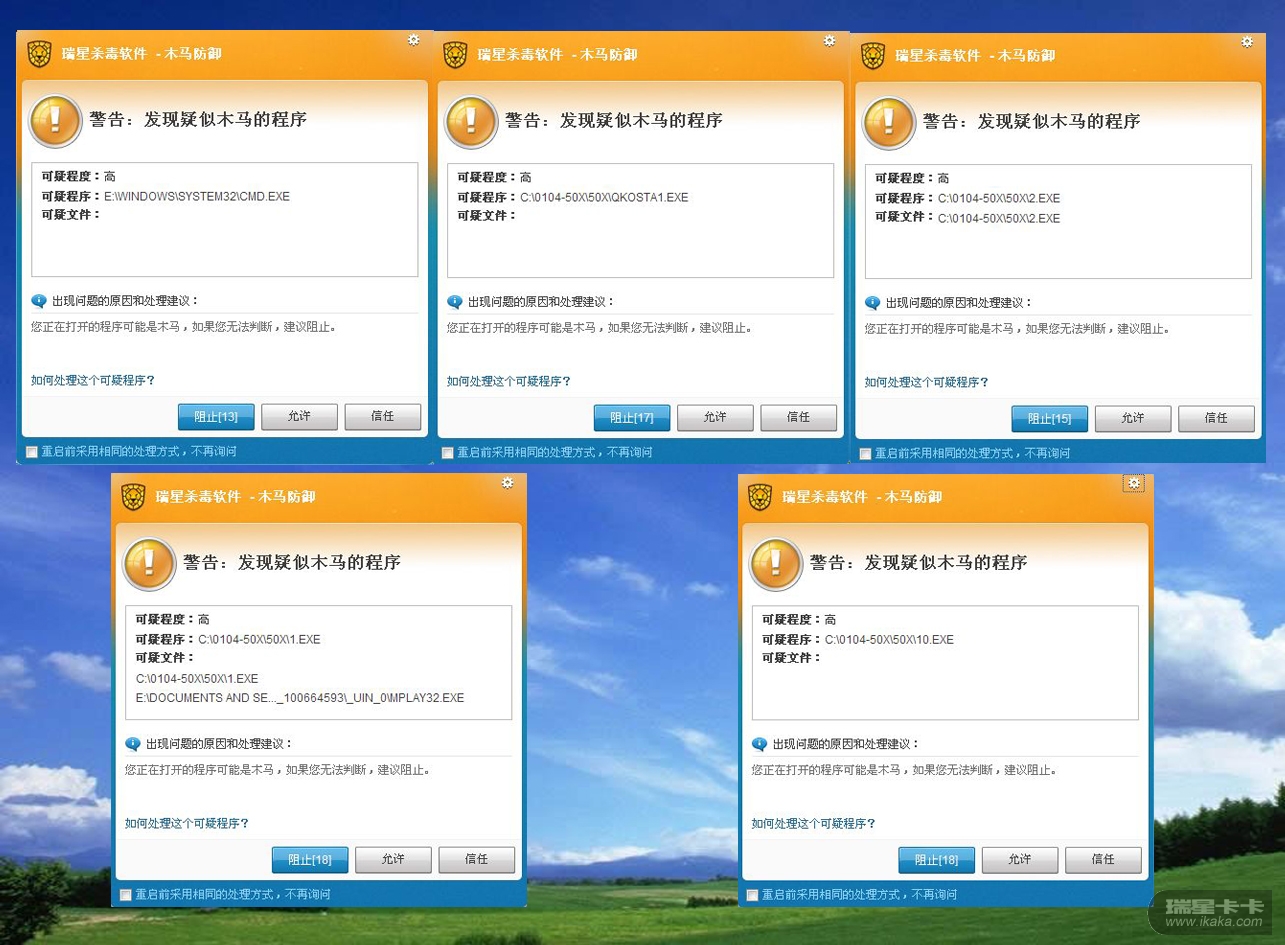Click the lion logo in the 10.EXE dialog
Screen dimensions: 1285x945
[x=760, y=497]
